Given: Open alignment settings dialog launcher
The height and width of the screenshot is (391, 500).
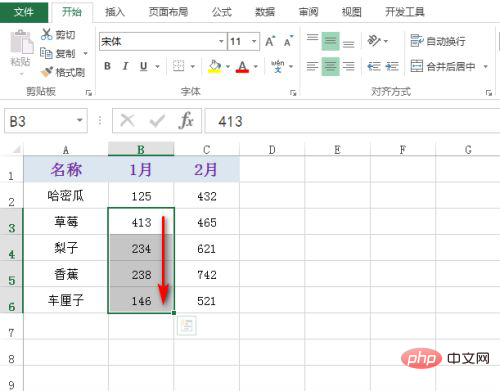Looking at the screenshot, I should tap(489, 93).
